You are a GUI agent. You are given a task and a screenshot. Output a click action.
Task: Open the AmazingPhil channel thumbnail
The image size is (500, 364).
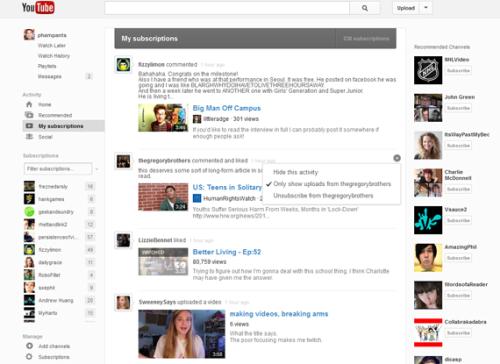pos(428,257)
